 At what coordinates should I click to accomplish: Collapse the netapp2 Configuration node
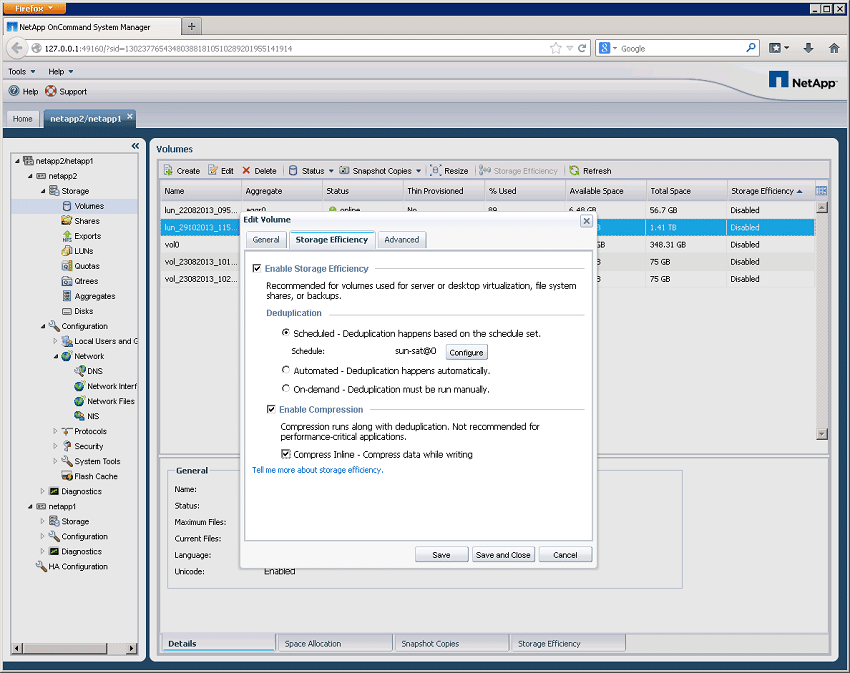tap(43, 326)
